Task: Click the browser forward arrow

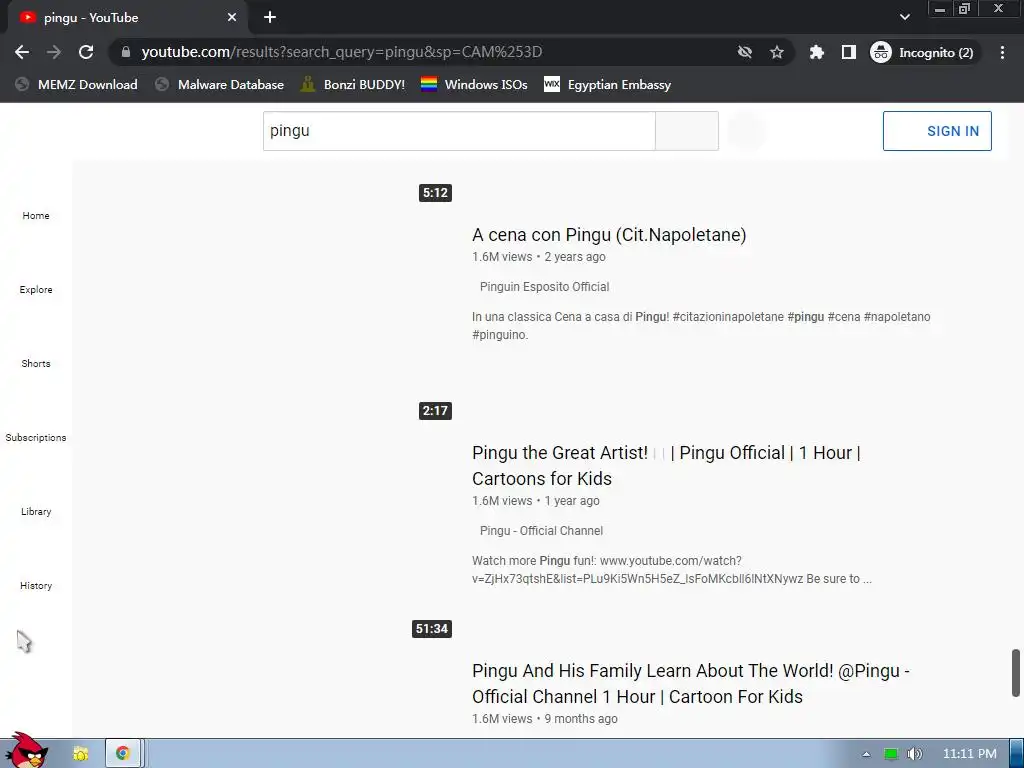Action: tap(54, 52)
